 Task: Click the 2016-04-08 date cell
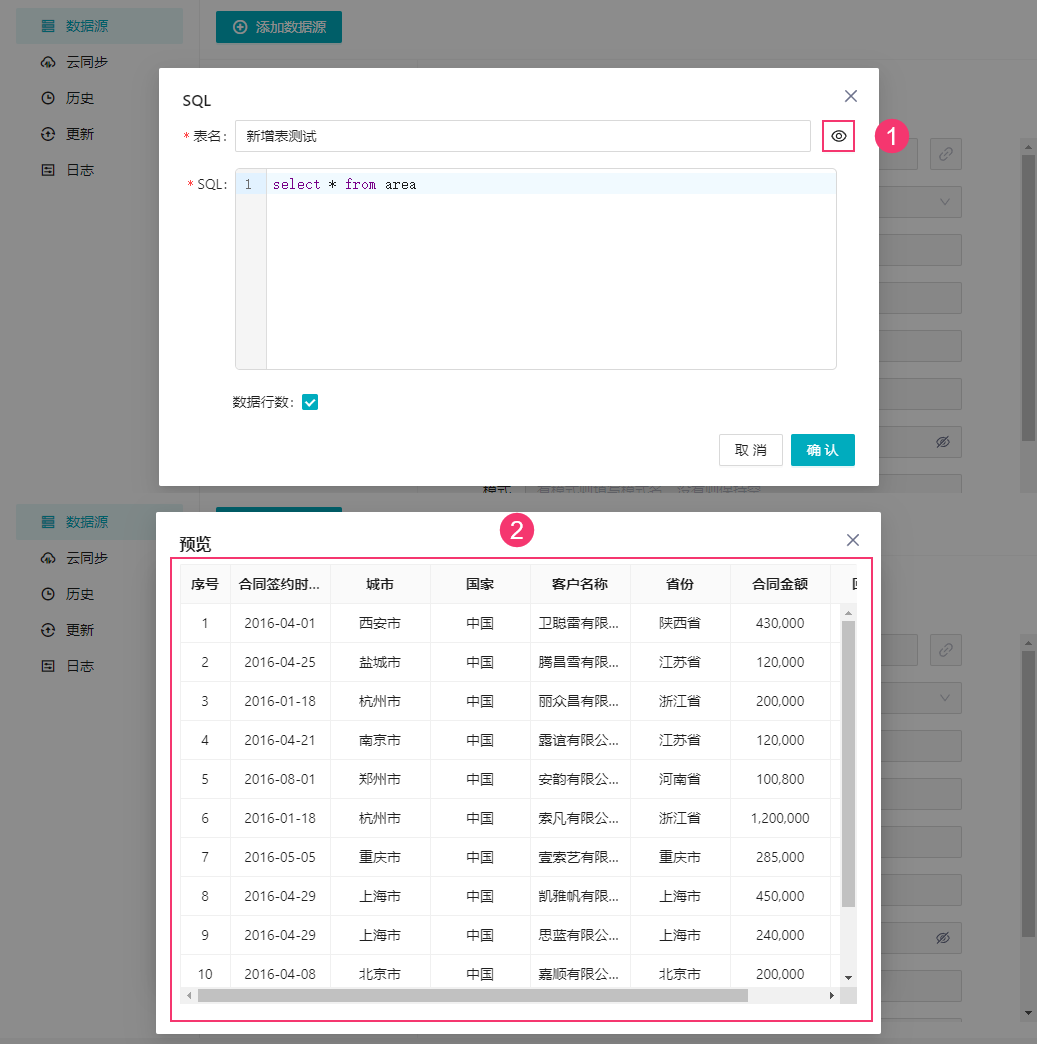click(280, 974)
